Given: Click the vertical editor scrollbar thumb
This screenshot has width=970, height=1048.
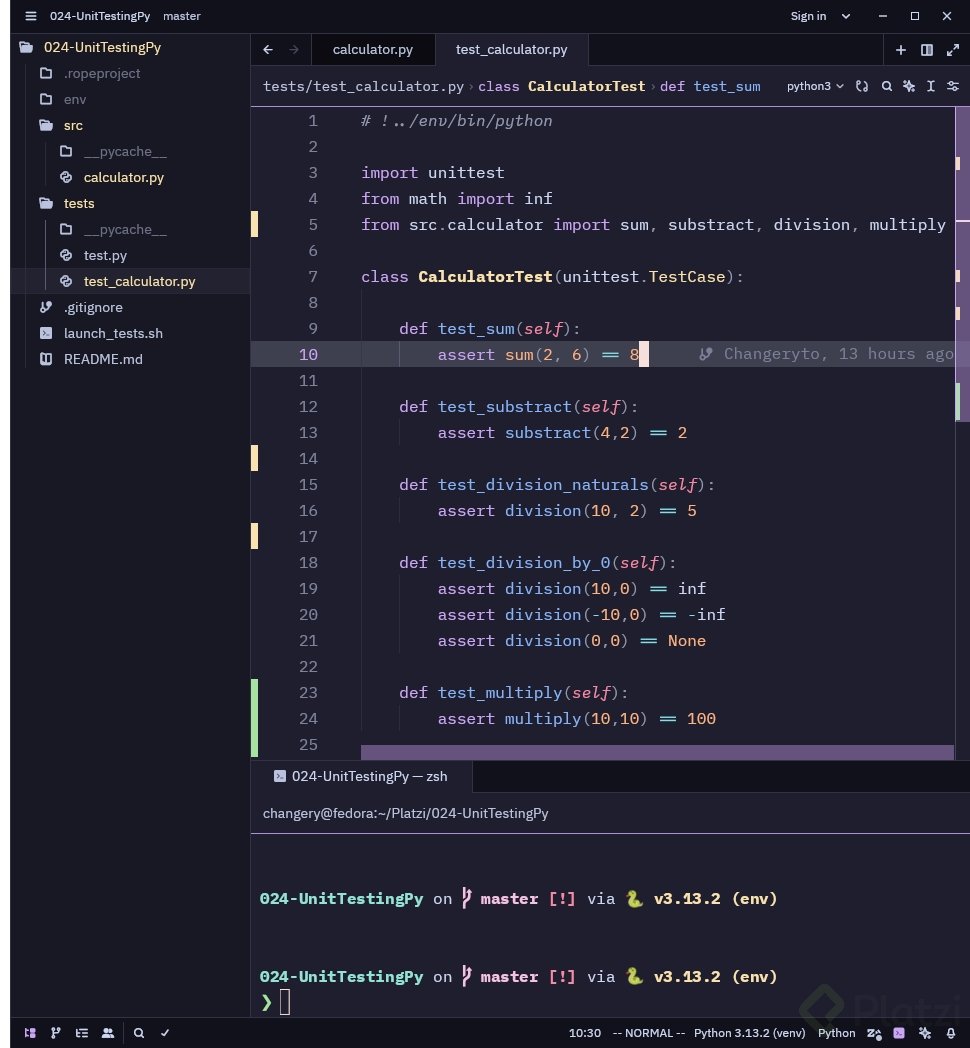Looking at the screenshot, I should [962, 264].
